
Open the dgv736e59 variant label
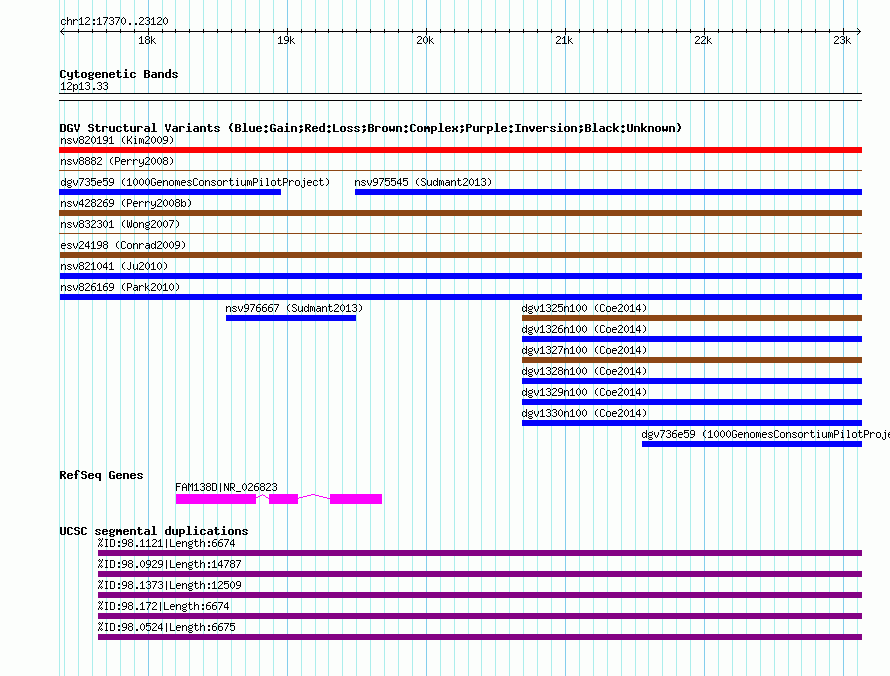click(x=765, y=434)
